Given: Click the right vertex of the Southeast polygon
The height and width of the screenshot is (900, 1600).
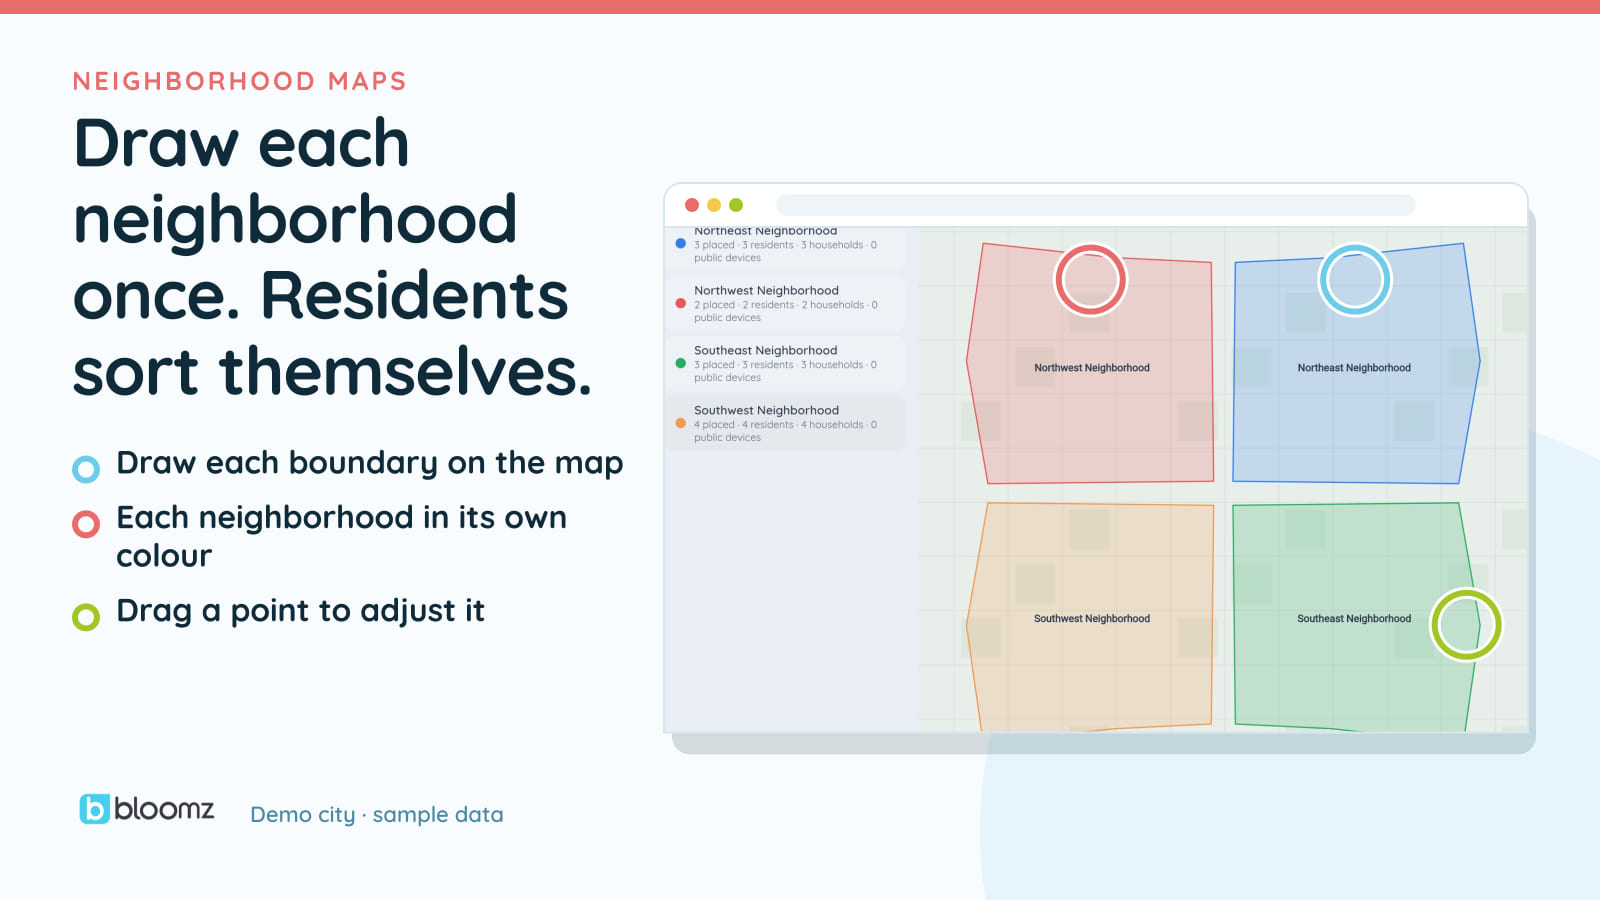Looking at the screenshot, I should (x=1478, y=625).
